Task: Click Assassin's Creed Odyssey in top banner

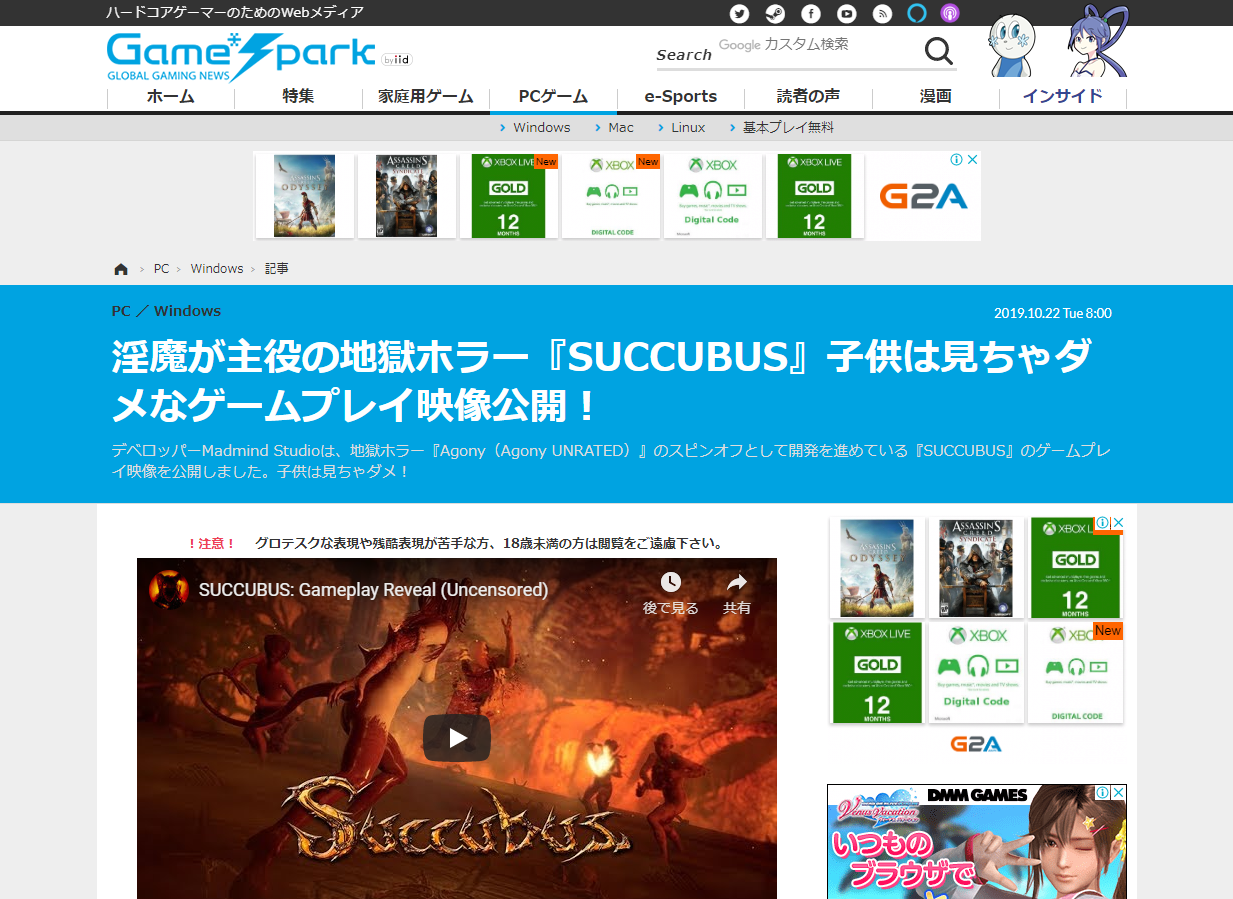Action: tap(305, 195)
